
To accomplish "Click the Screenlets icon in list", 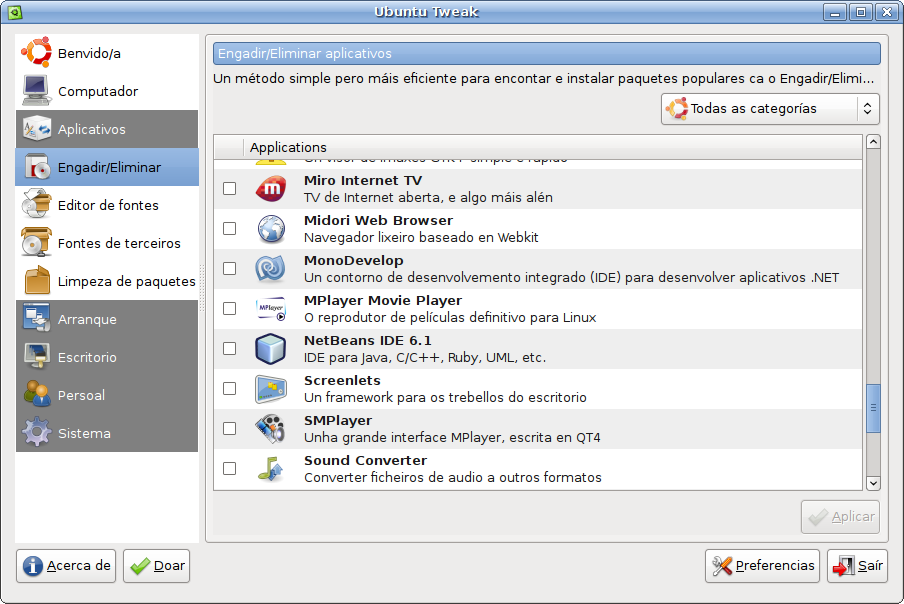I will point(271,389).
